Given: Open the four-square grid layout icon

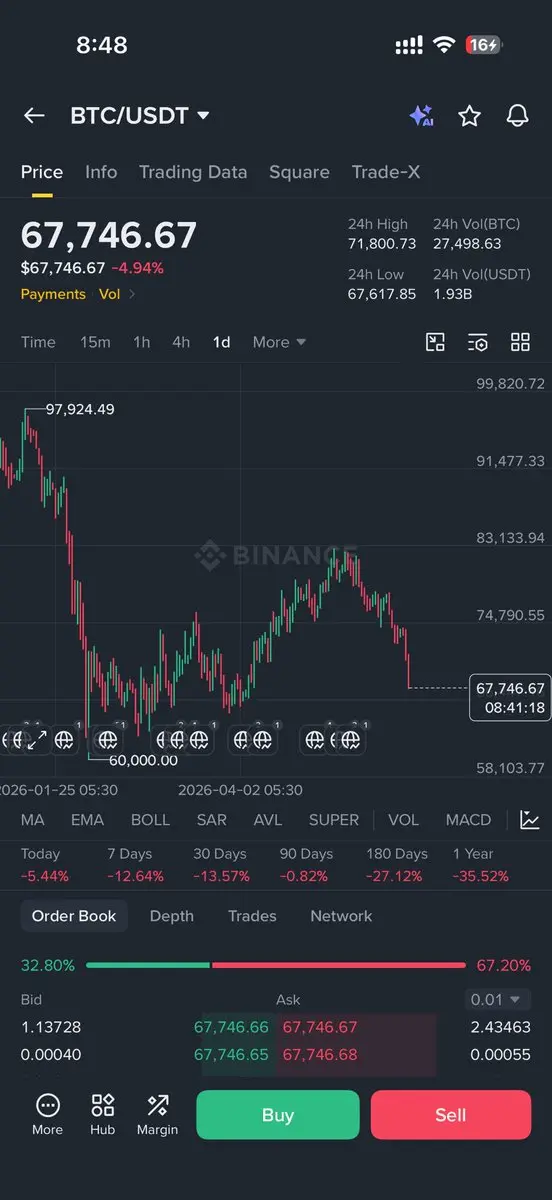Looking at the screenshot, I should coord(520,342).
